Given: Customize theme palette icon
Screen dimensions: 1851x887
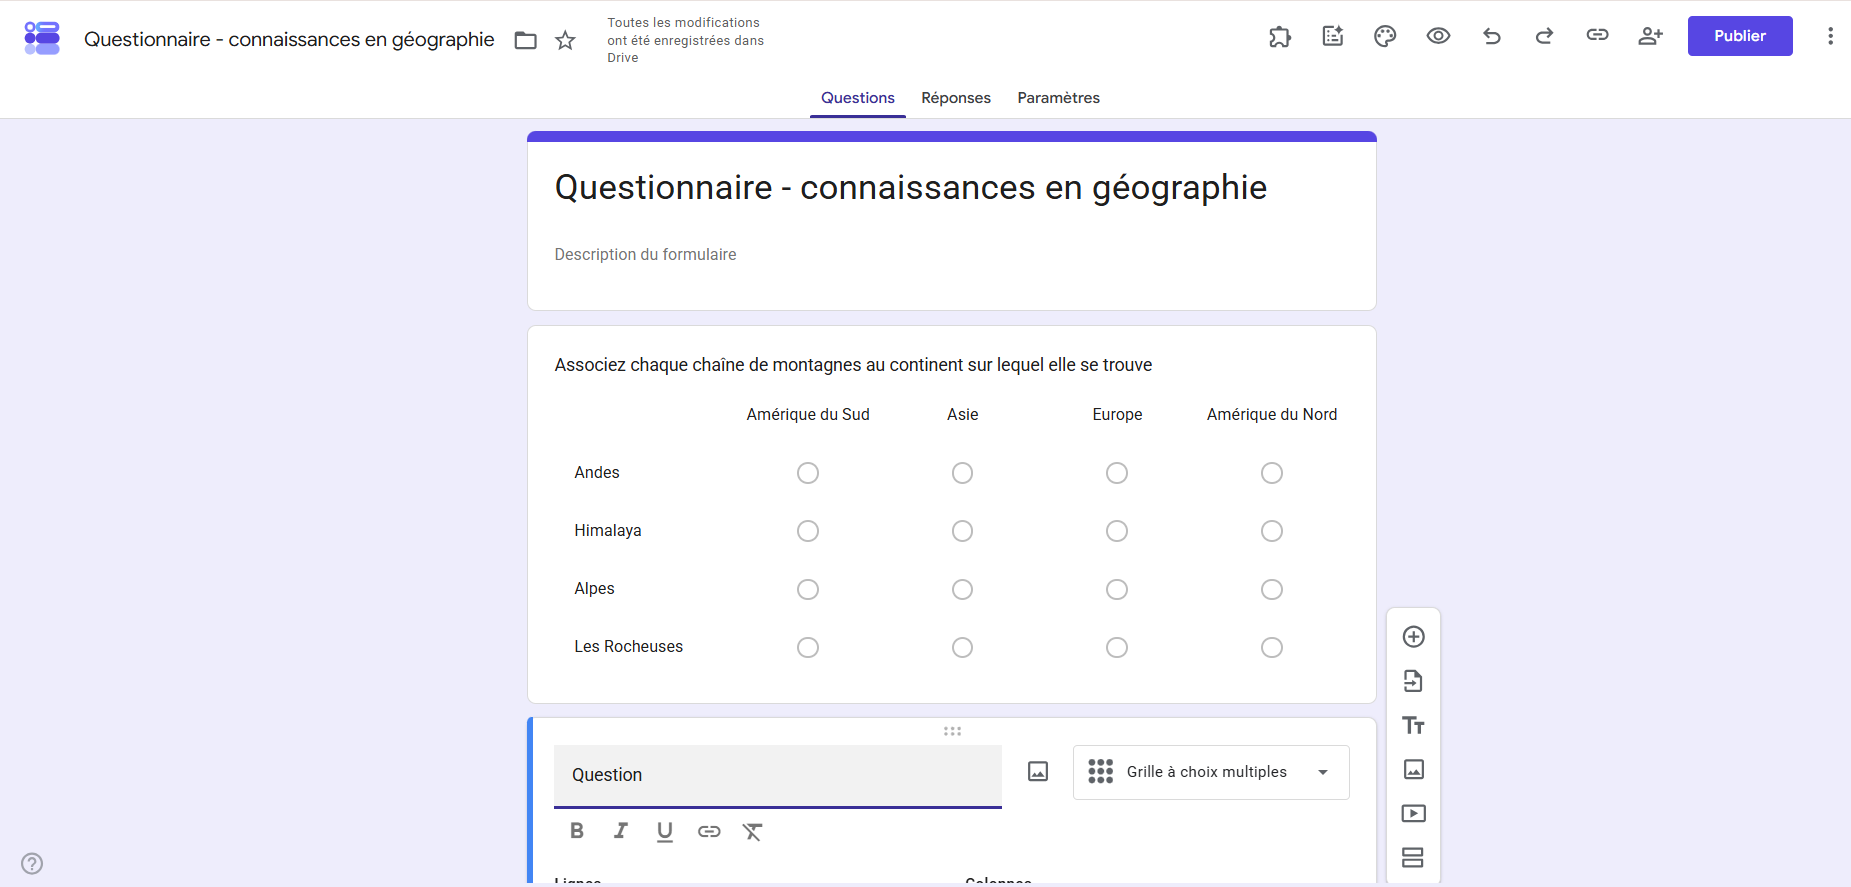Looking at the screenshot, I should pos(1385,36).
